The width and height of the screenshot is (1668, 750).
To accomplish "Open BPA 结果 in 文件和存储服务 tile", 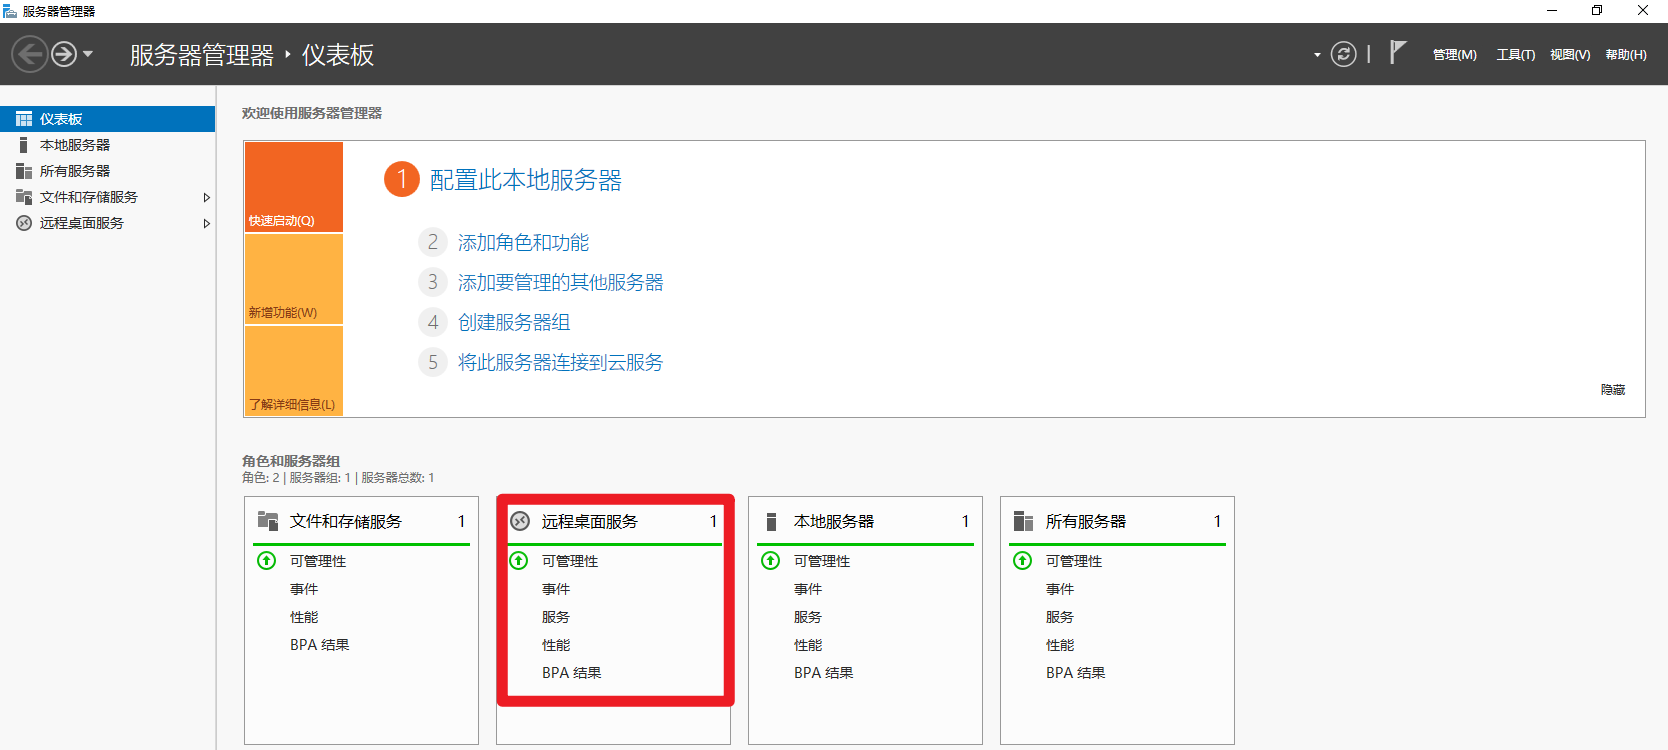I will point(320,645).
